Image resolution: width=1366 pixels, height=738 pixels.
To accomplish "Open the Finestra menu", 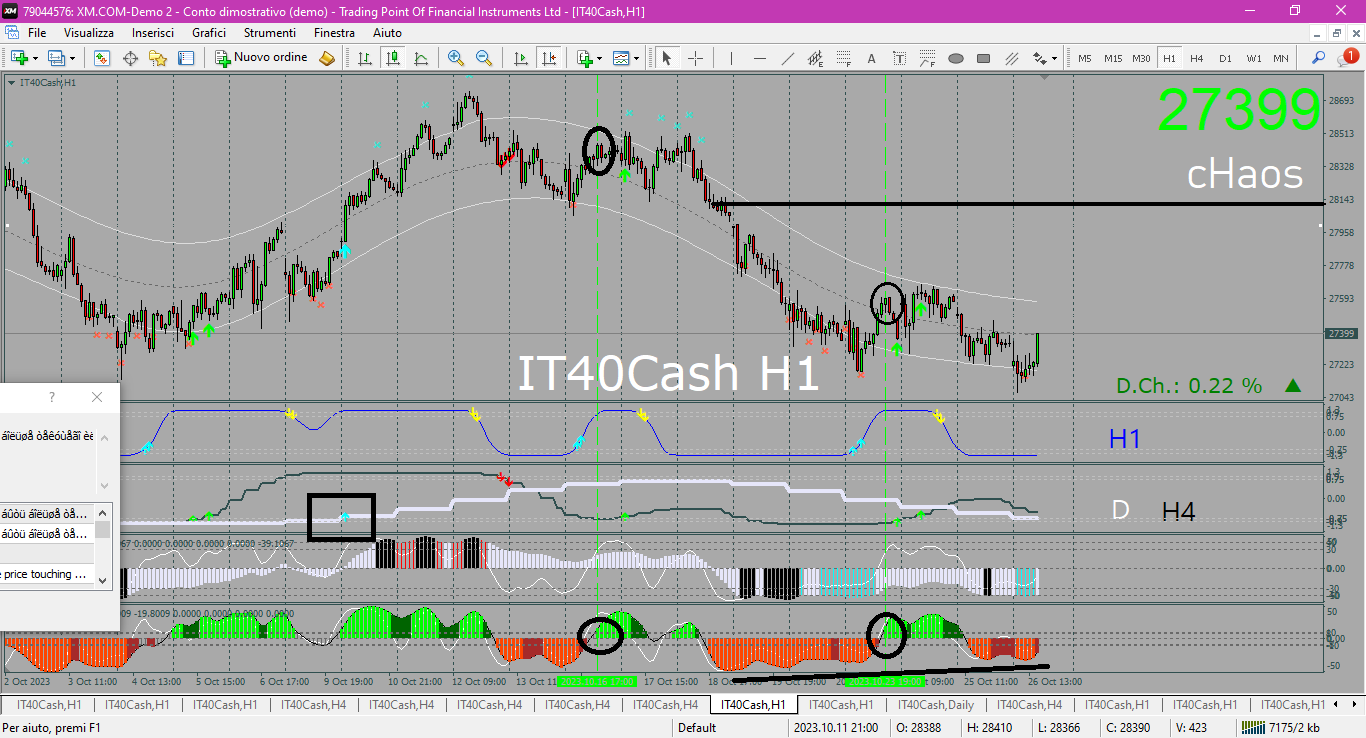I will [334, 33].
